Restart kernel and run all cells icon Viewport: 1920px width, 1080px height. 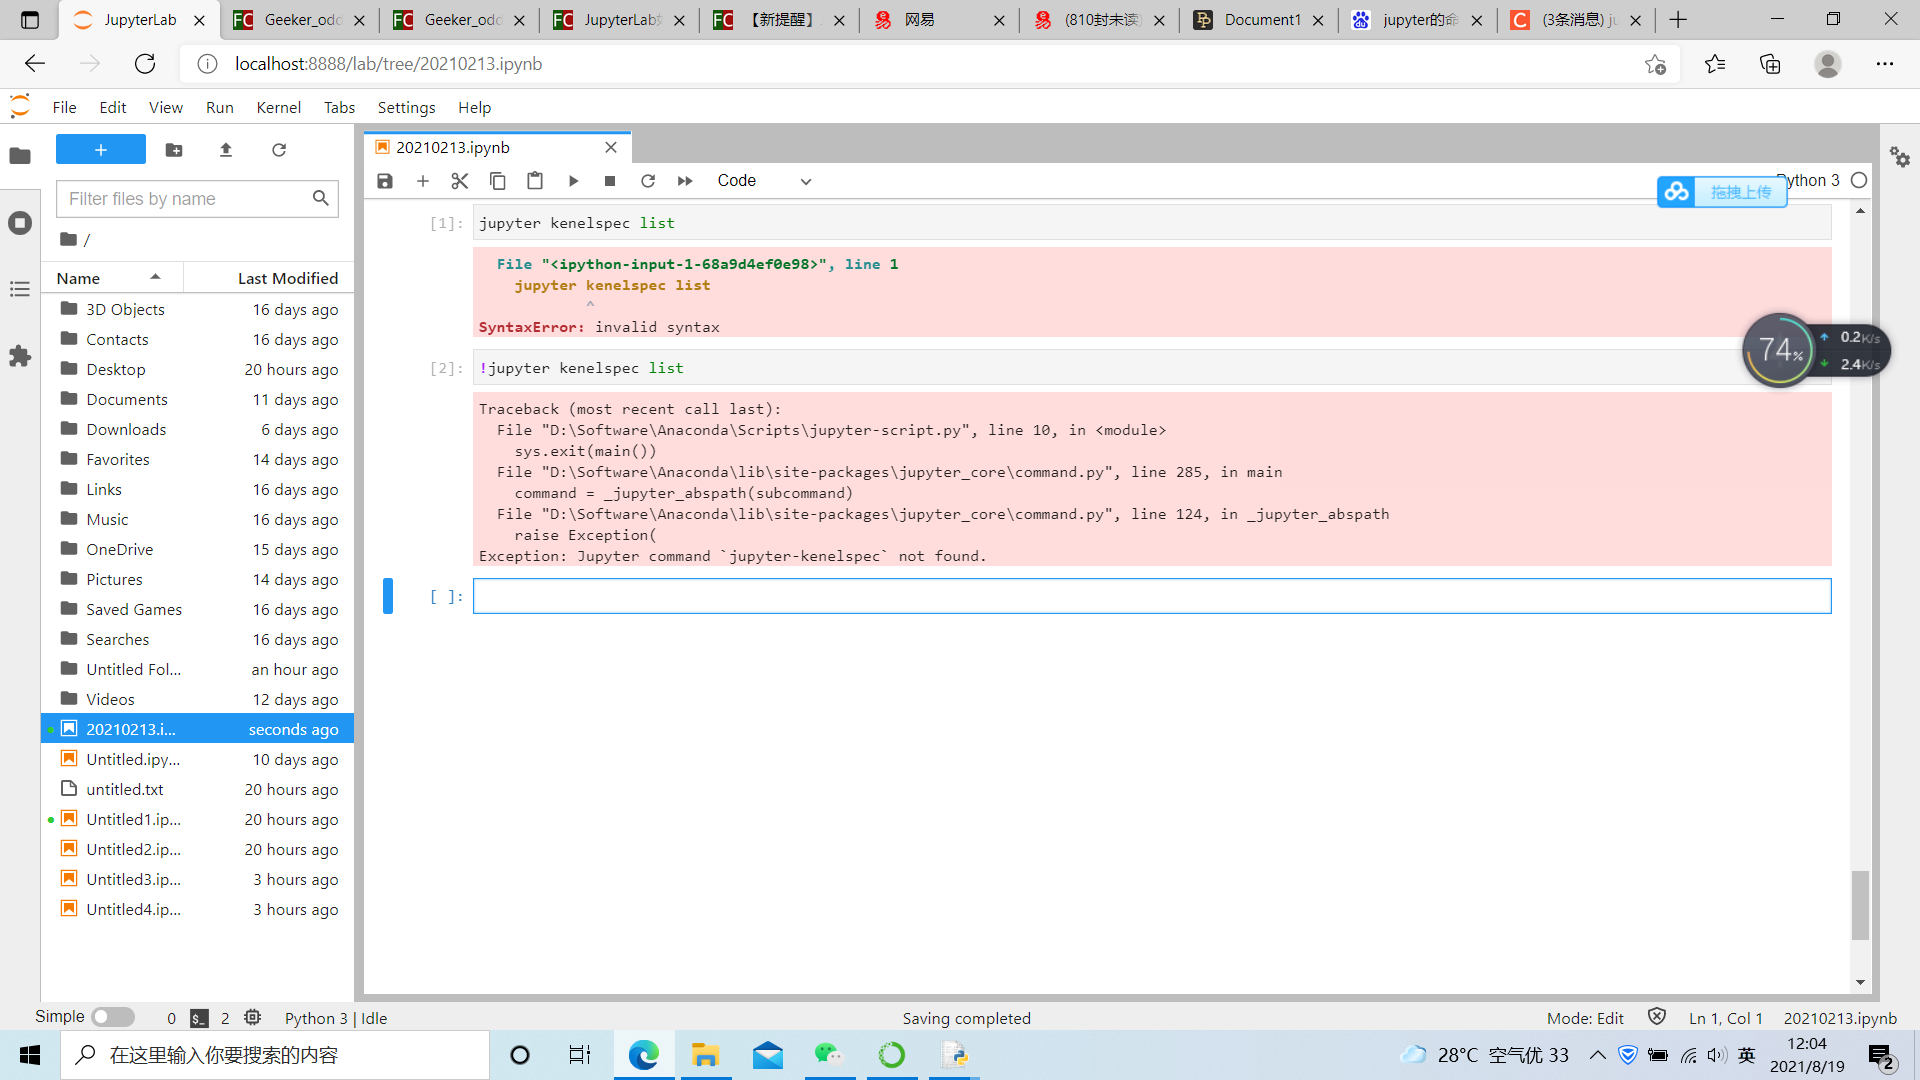click(x=685, y=181)
